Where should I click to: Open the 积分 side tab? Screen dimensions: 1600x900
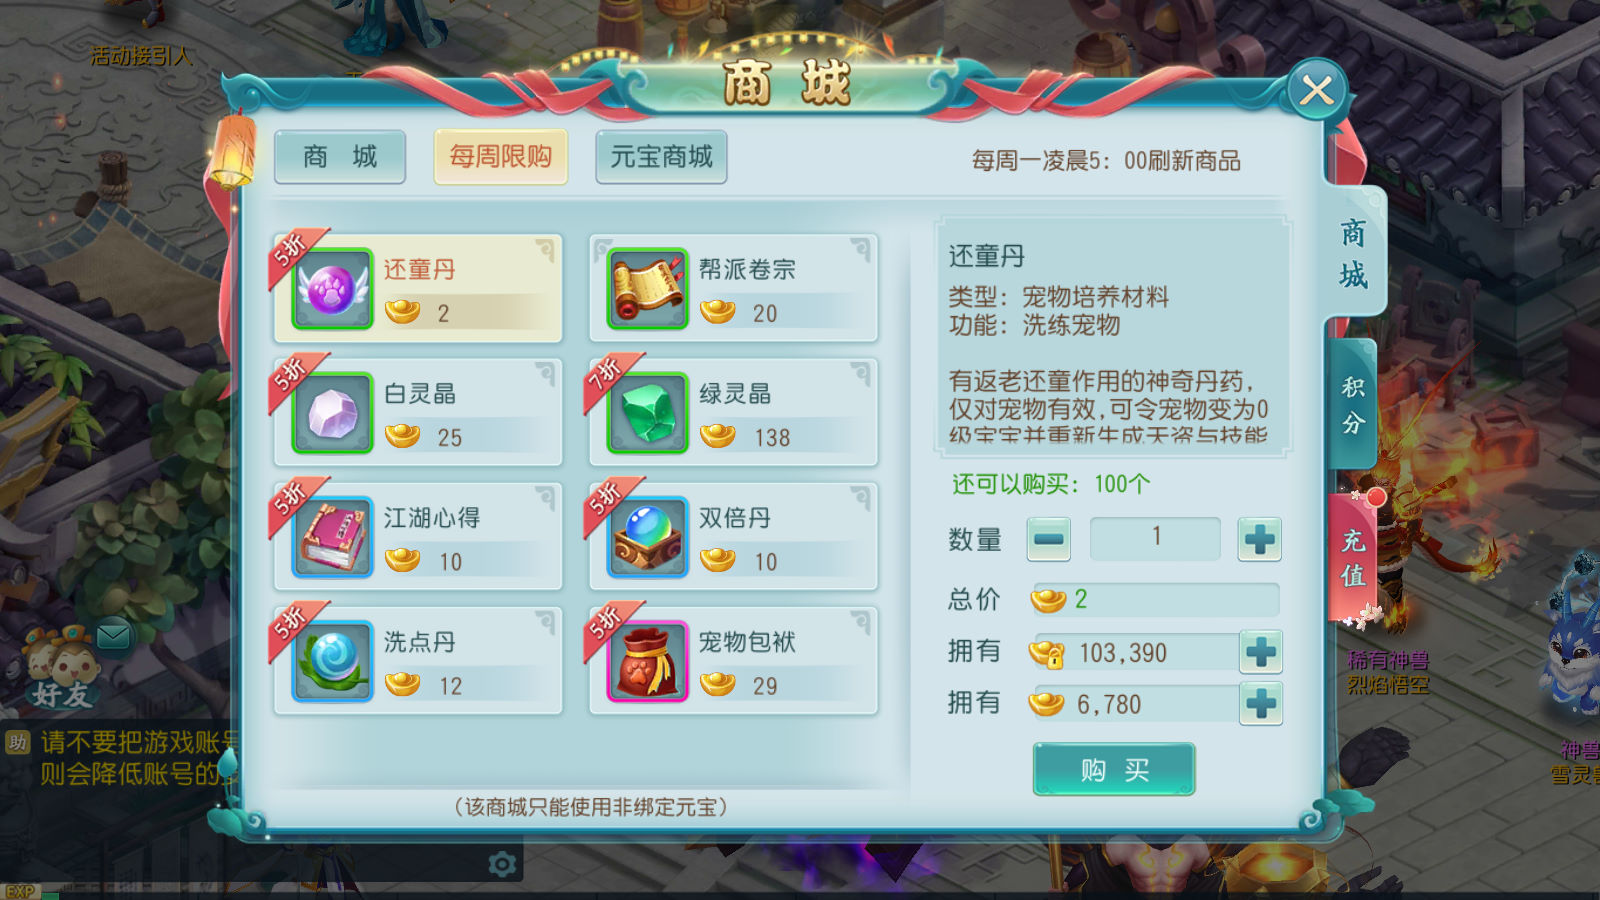click(x=1354, y=405)
